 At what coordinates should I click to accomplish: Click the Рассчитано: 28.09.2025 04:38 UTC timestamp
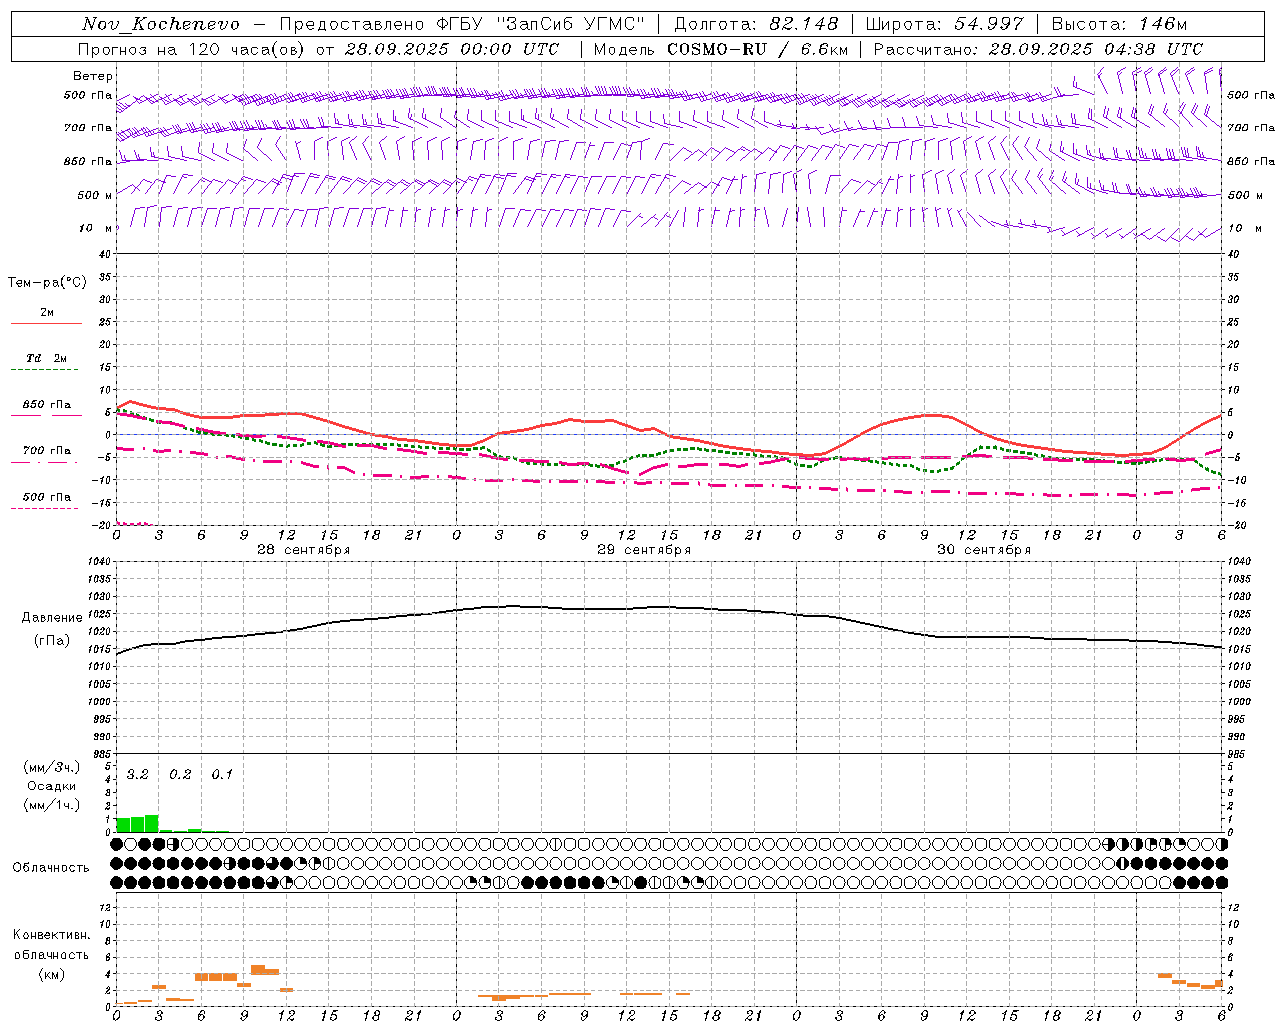coord(1038,49)
